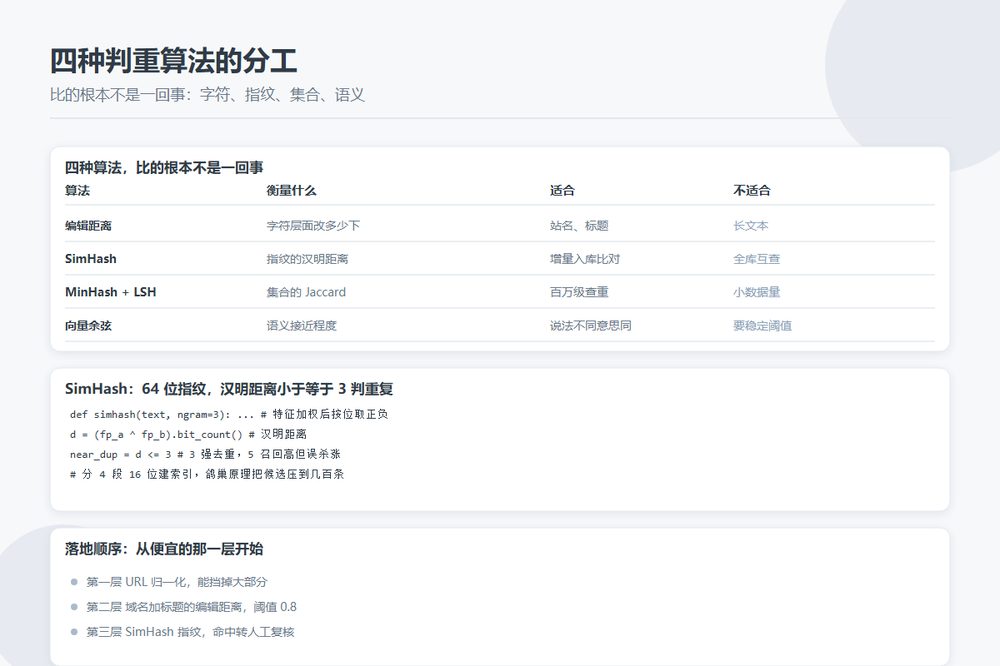This screenshot has height=666, width=1000.
Task: Click the subtitle 比的根本不是一回事：字符、指纹、集合、语义
Action: point(207,95)
